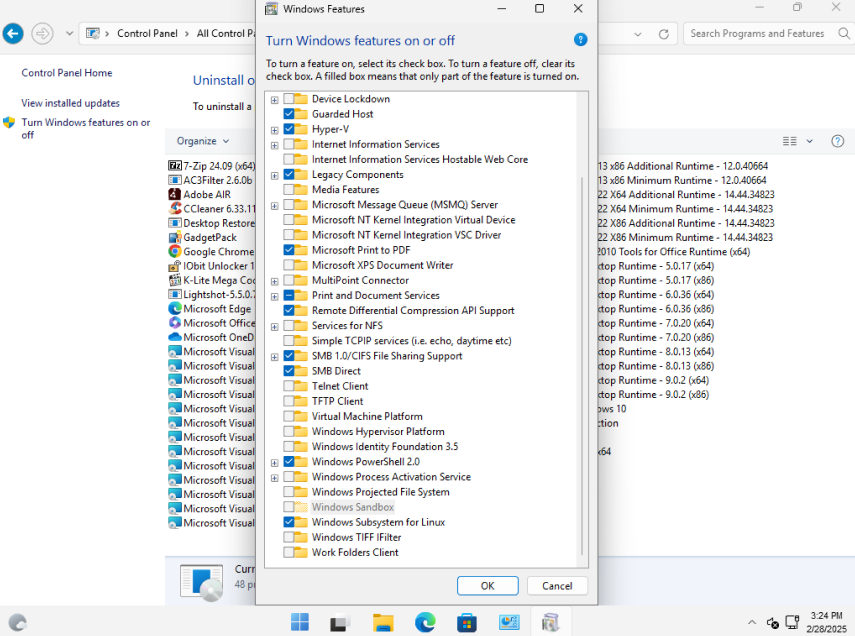Enable the Media Features checkbox
855x636 pixels.
coord(289,189)
